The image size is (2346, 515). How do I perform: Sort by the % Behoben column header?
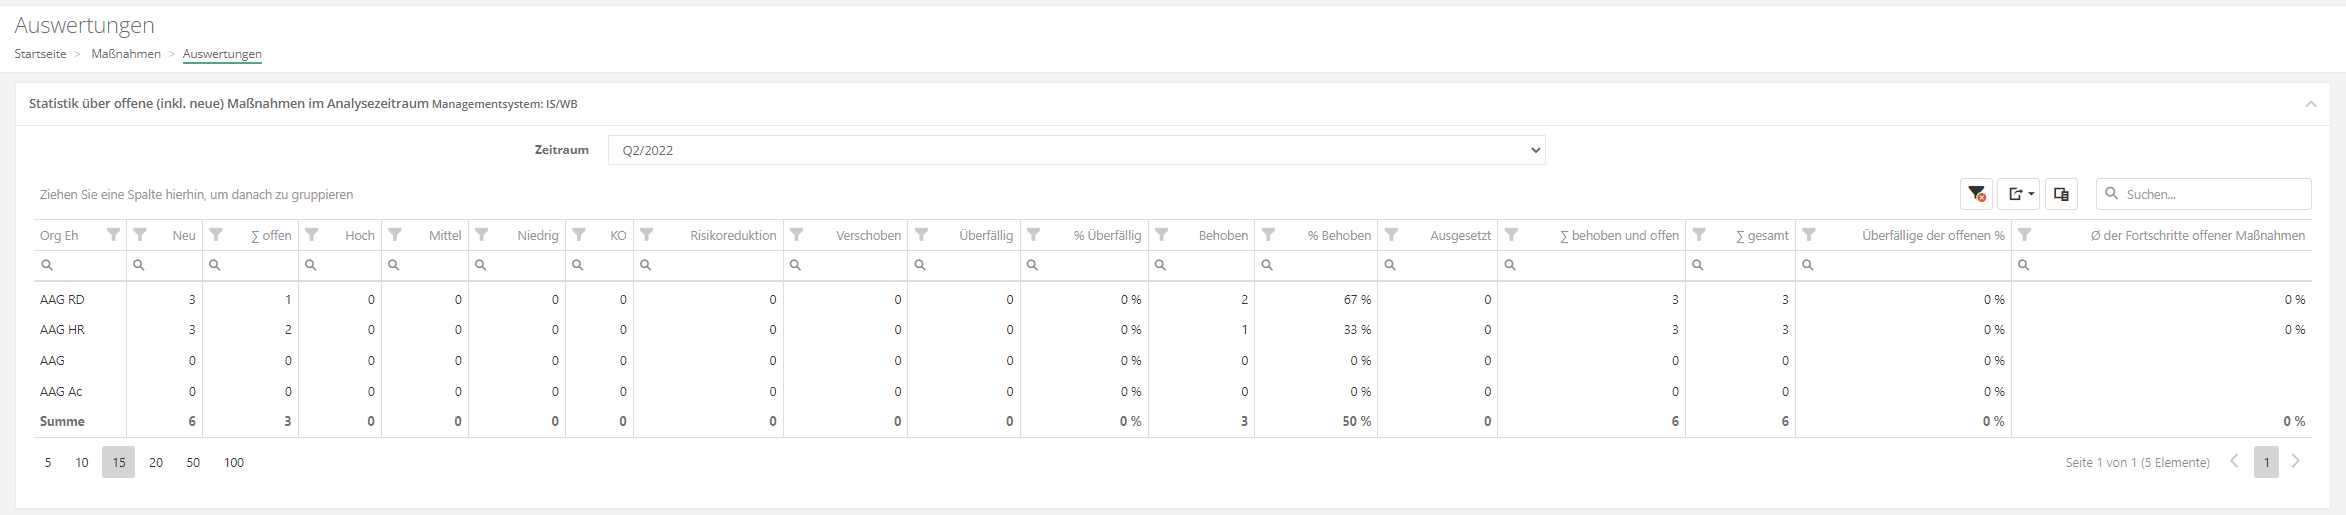pyautogui.click(x=1338, y=235)
